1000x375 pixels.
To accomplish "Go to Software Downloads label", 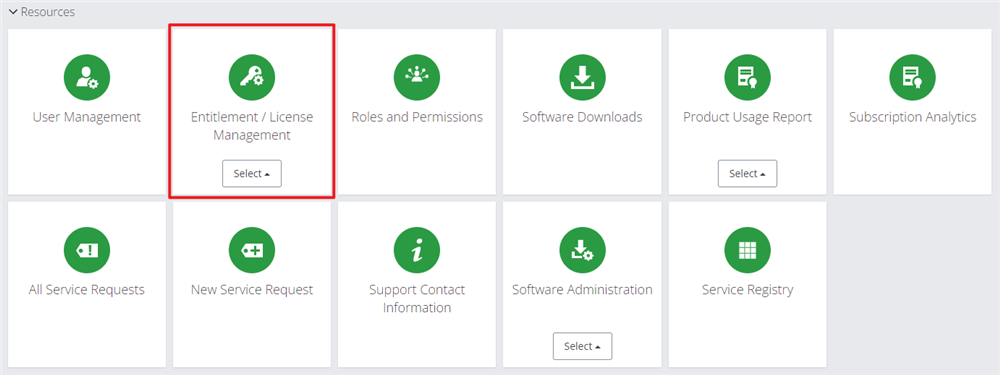I will coord(582,117).
